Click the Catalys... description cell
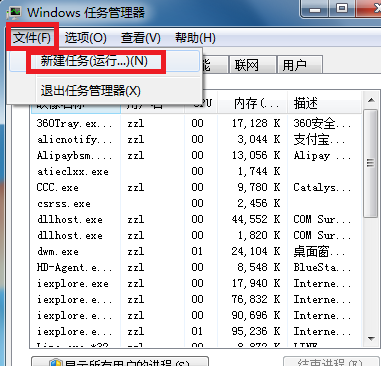381x368 pixels. 322,187
